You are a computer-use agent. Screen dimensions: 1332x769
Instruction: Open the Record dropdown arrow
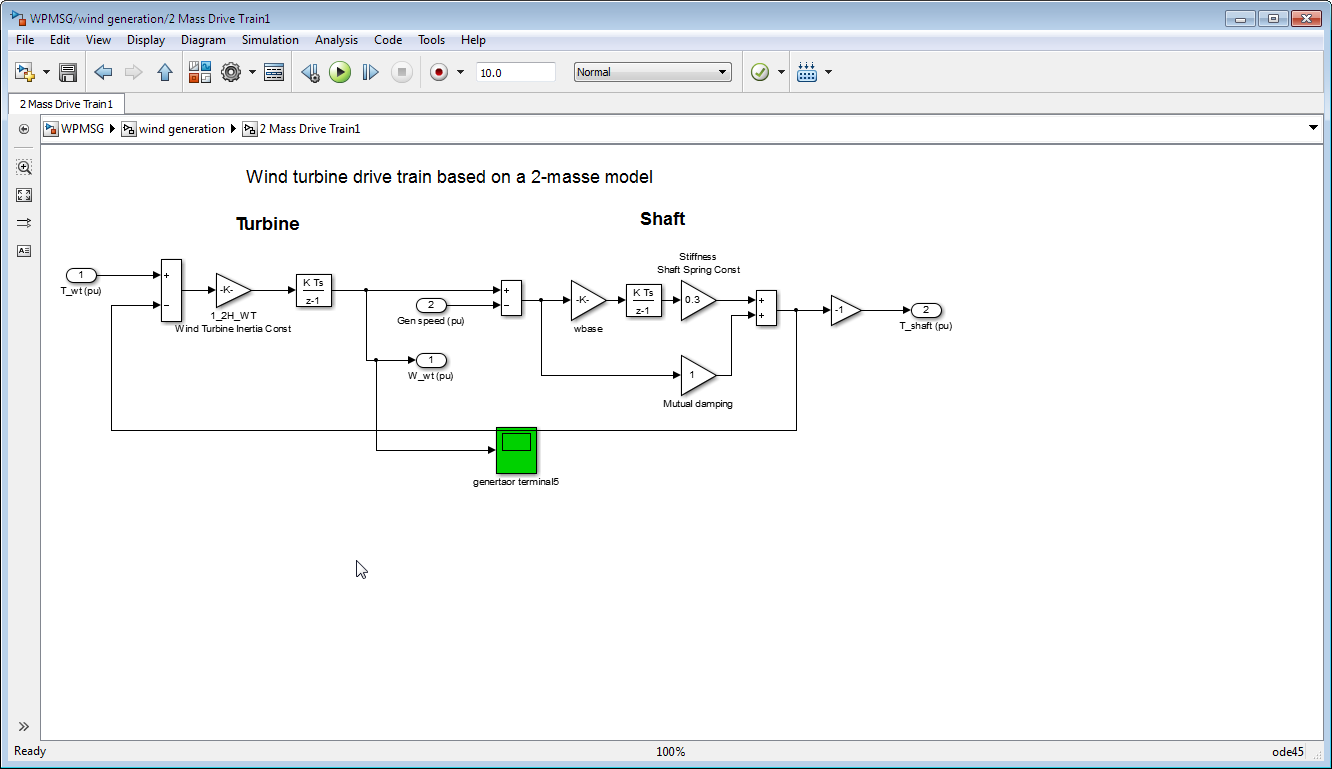461,72
